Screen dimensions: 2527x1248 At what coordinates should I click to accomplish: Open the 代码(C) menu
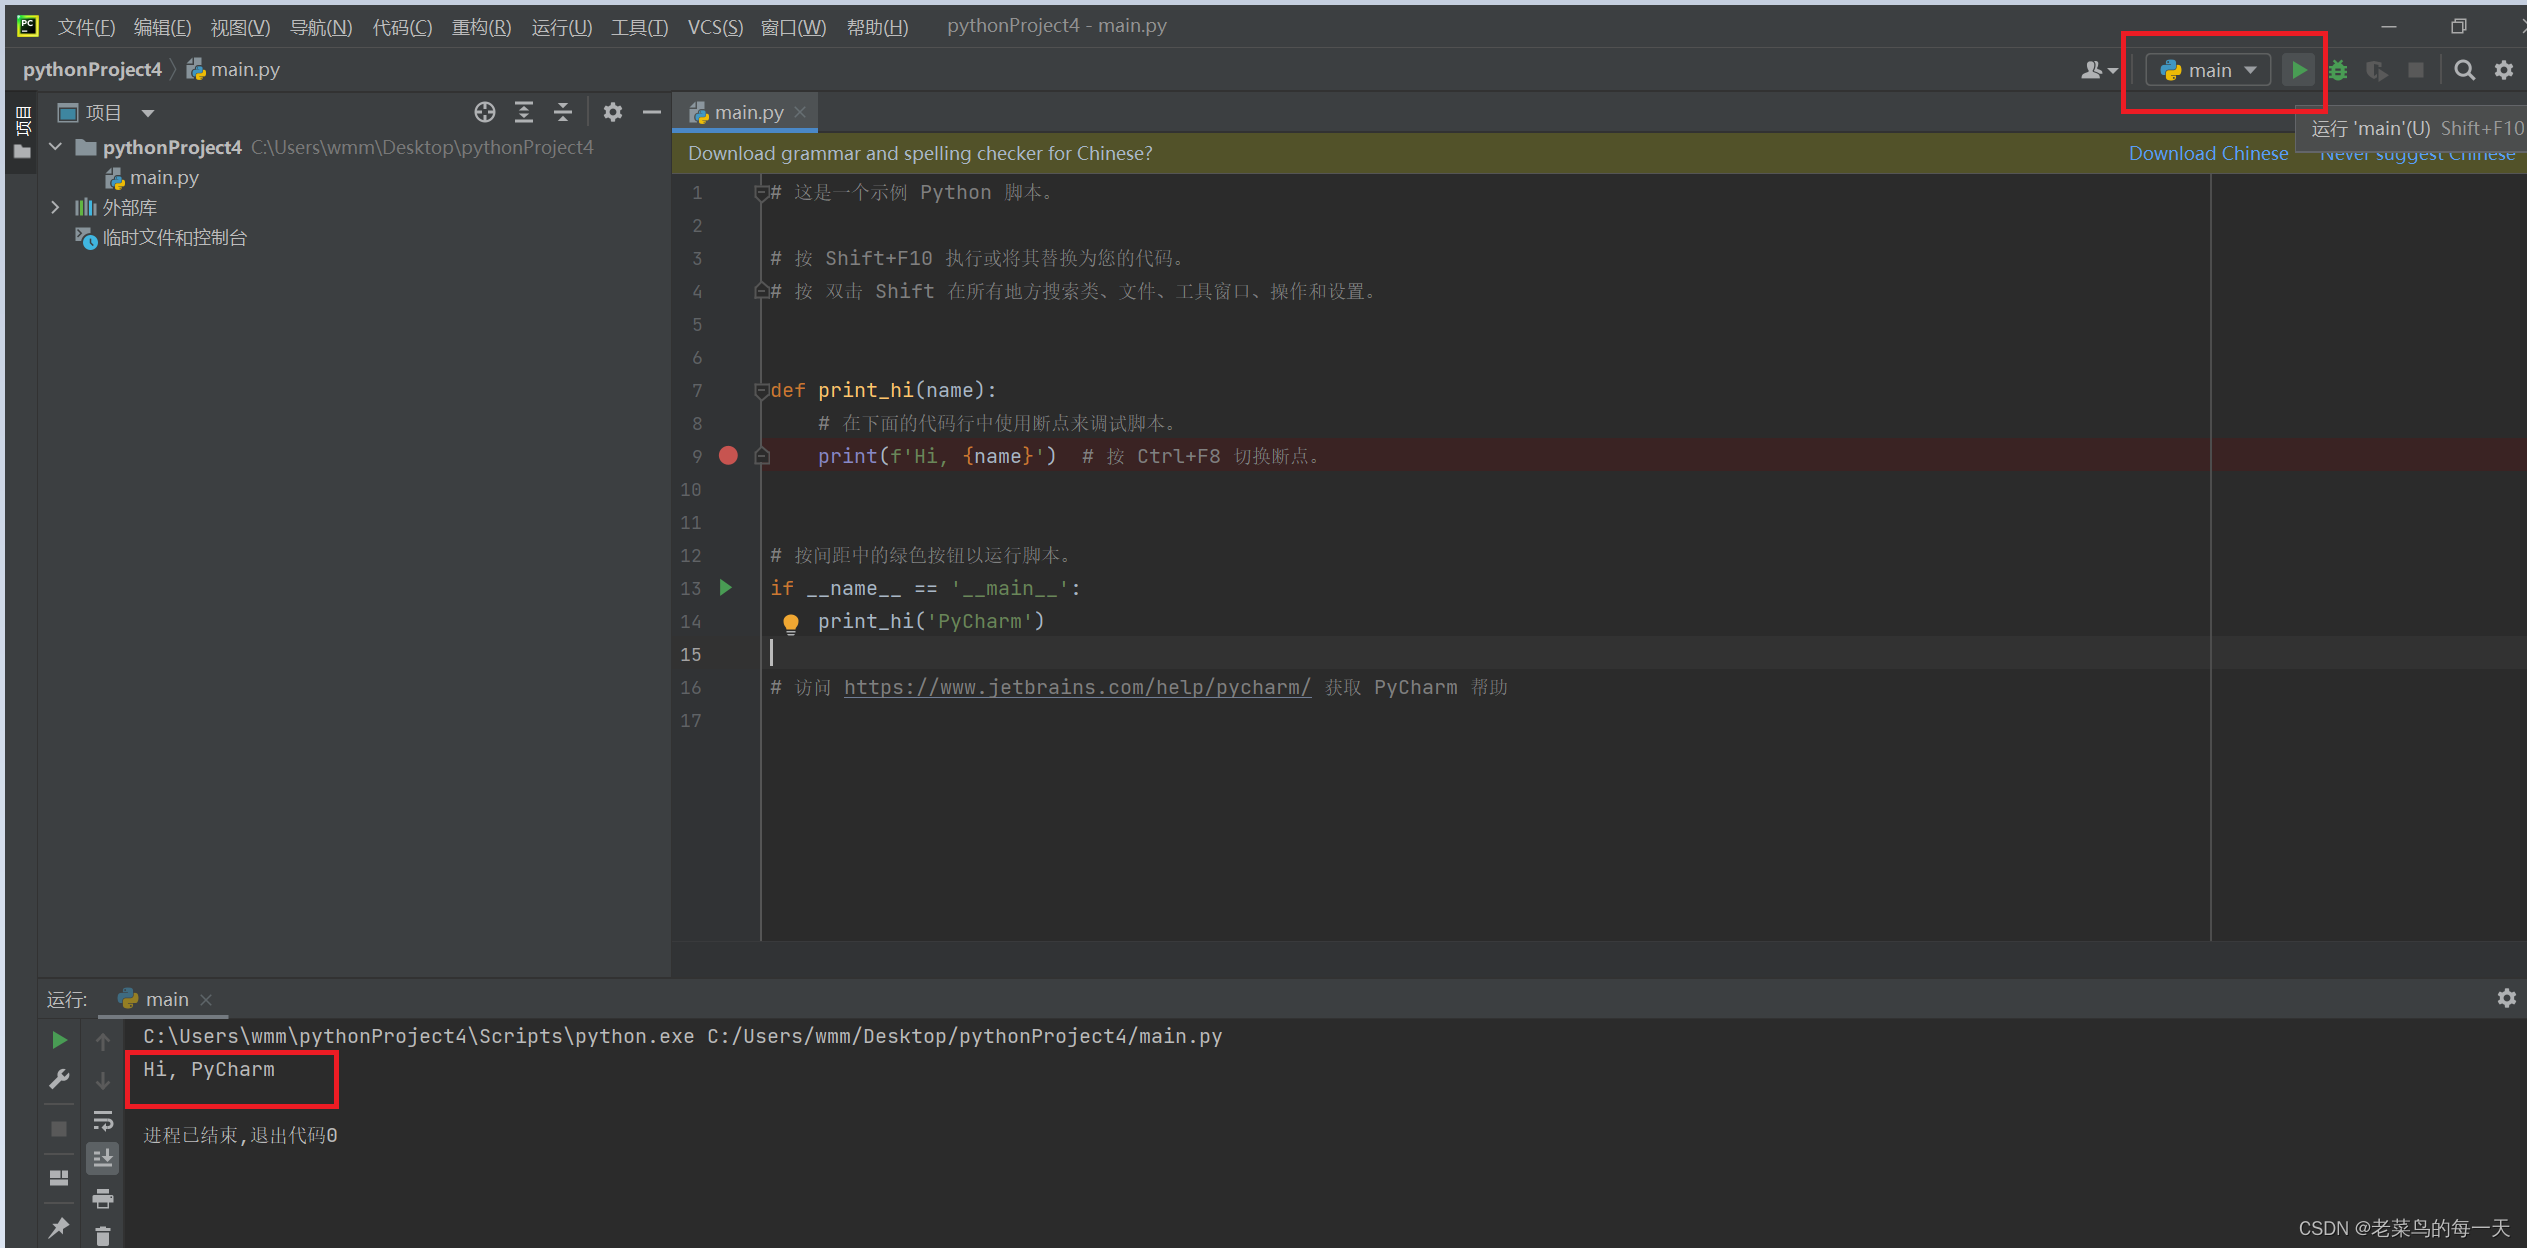point(402,27)
